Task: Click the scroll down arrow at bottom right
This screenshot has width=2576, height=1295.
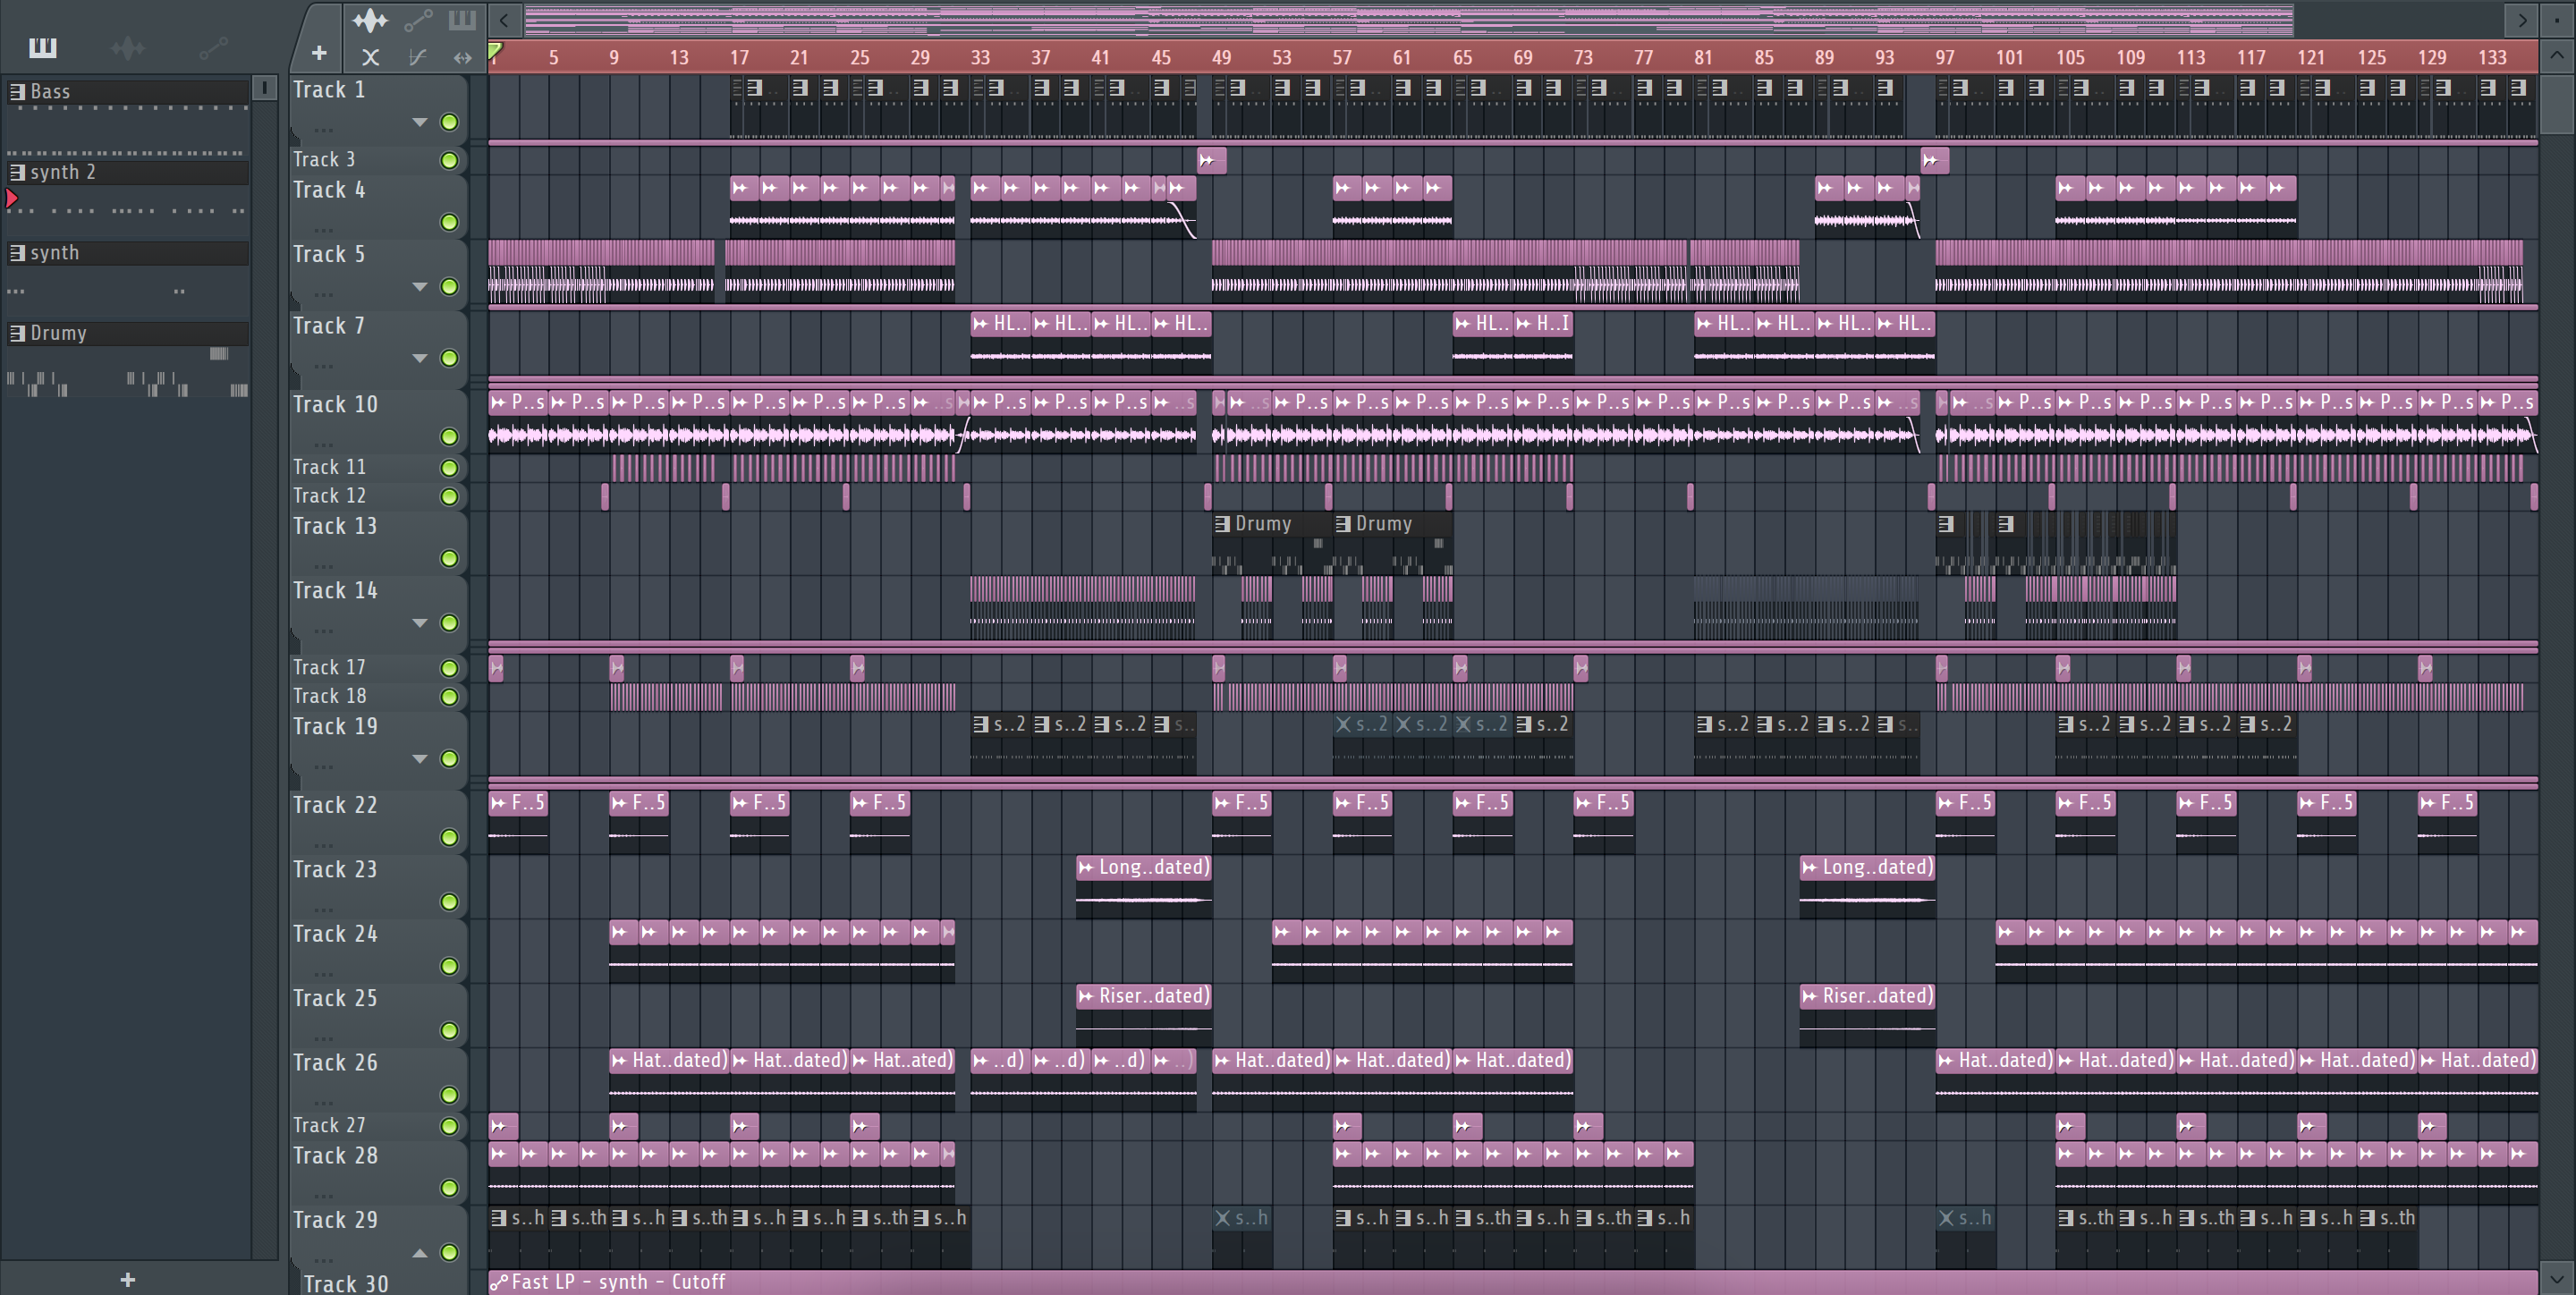Action: pos(2557,1278)
